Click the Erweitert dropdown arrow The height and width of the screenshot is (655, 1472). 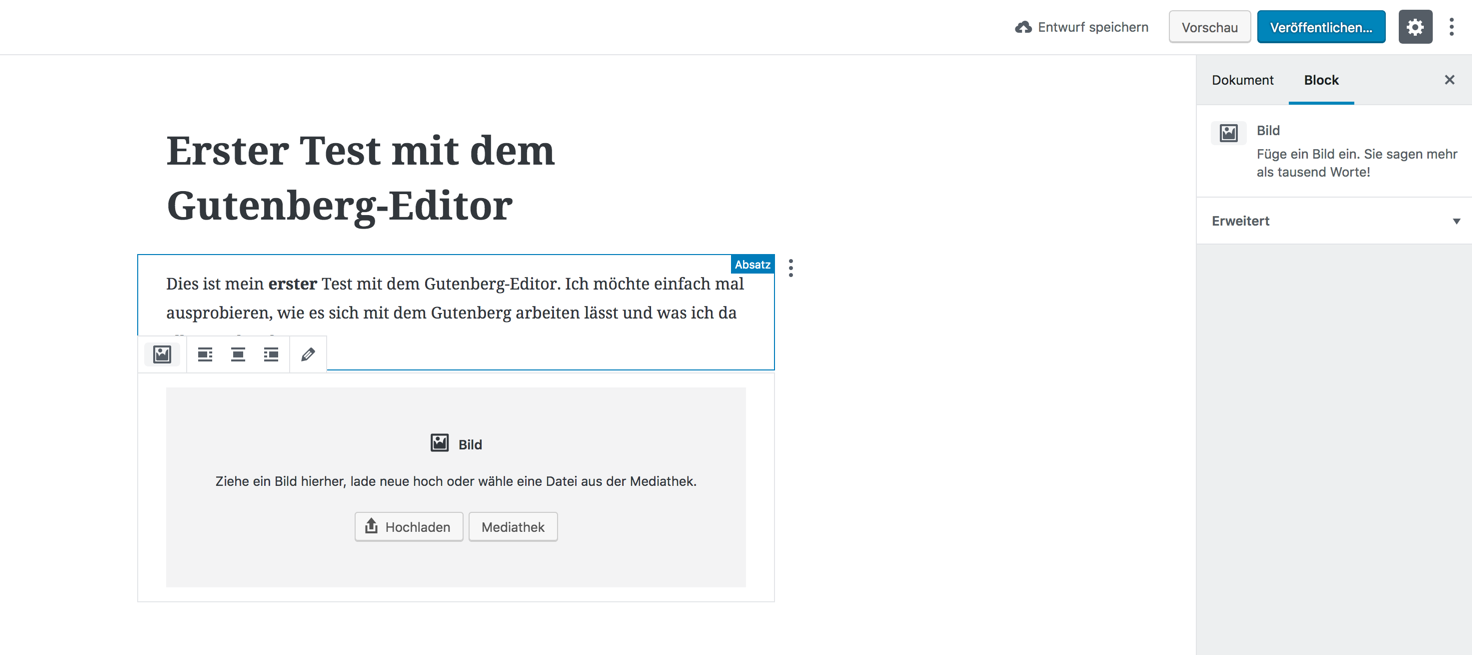click(x=1456, y=221)
